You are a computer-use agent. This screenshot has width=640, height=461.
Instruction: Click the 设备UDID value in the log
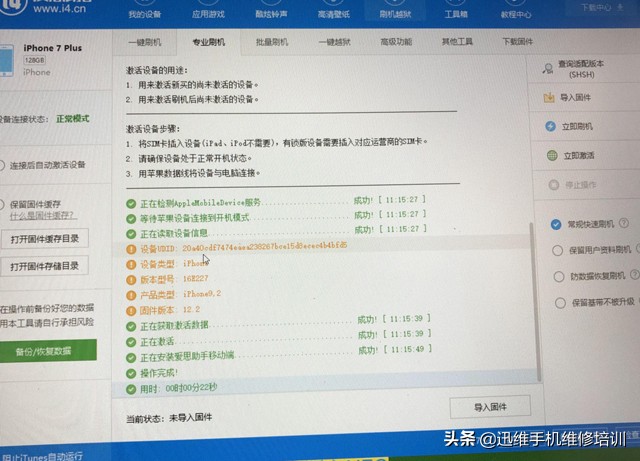pos(264,247)
